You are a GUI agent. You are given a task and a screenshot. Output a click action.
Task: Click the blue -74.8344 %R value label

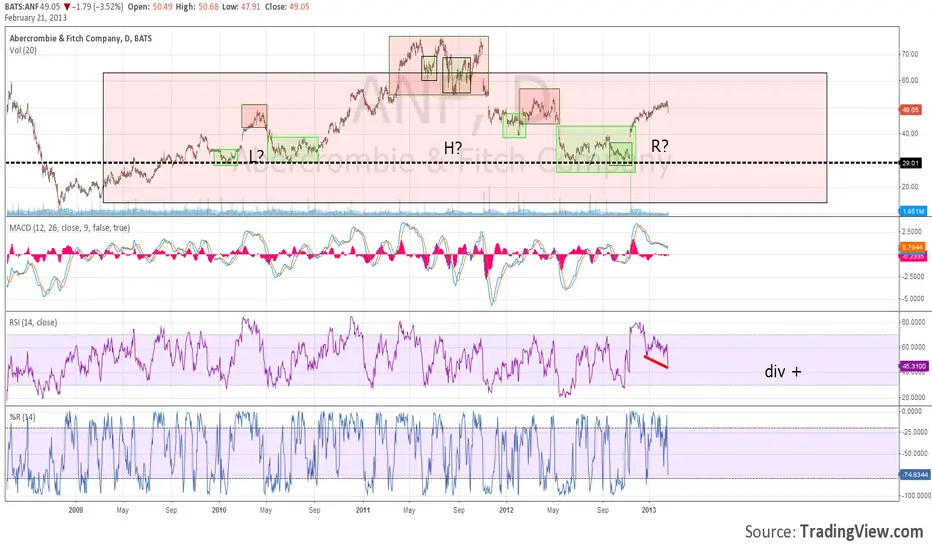click(915, 474)
